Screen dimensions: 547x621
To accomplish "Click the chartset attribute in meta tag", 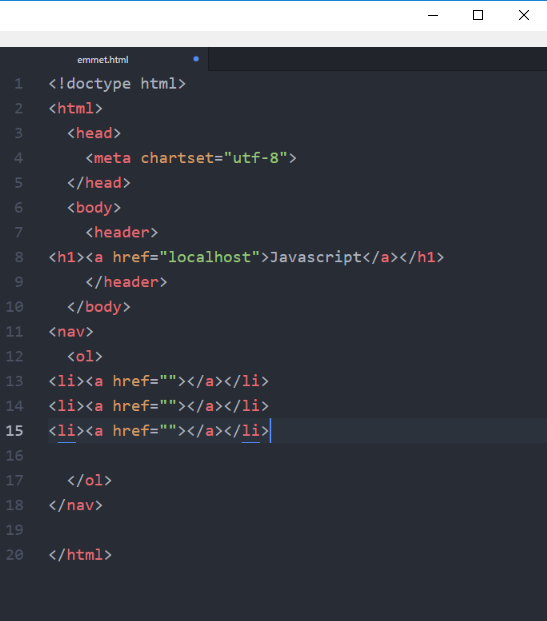I will 177,158.
